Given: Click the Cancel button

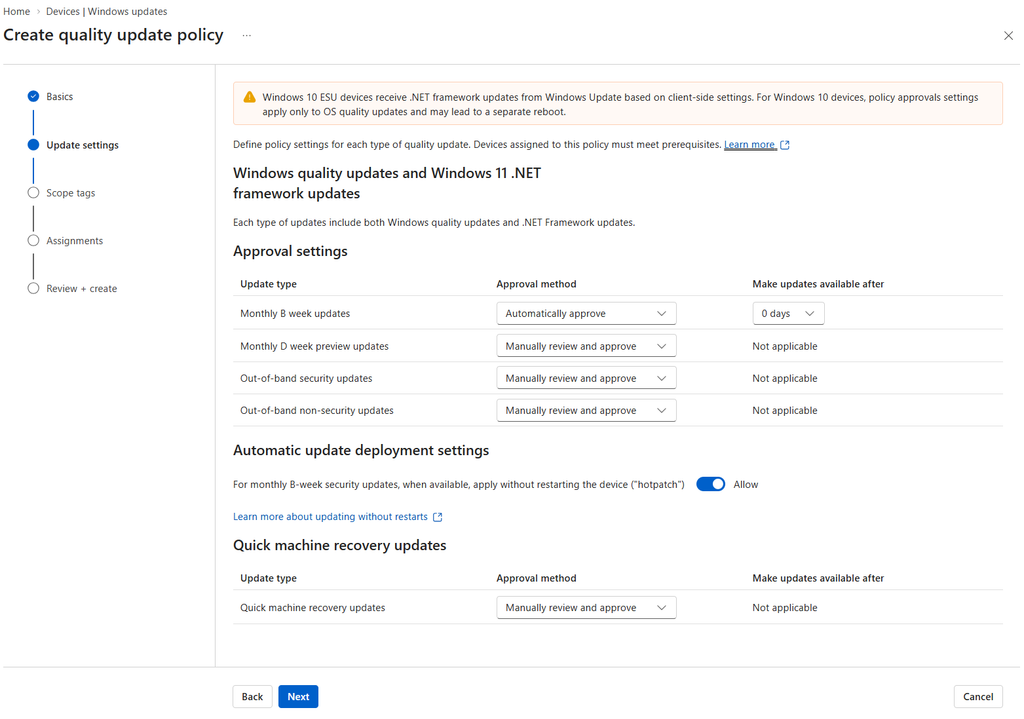Looking at the screenshot, I should coord(978,697).
